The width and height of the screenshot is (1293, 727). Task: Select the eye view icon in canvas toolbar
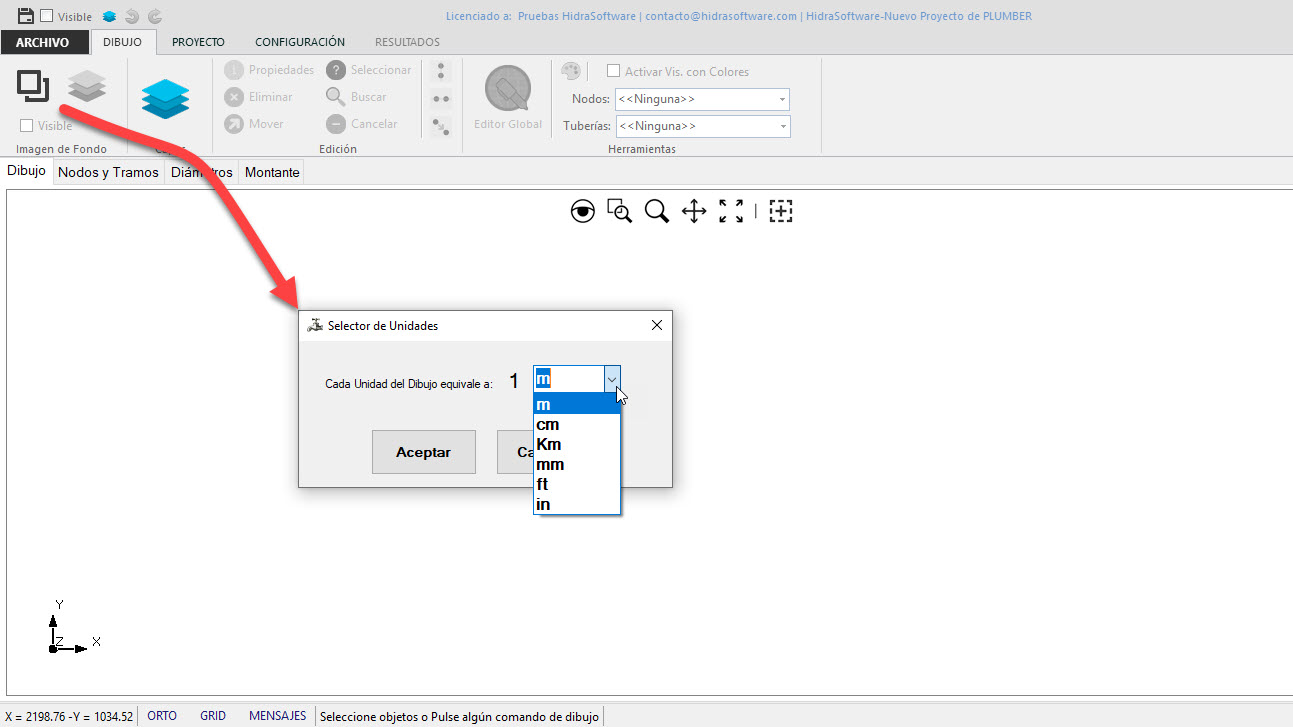pos(582,211)
